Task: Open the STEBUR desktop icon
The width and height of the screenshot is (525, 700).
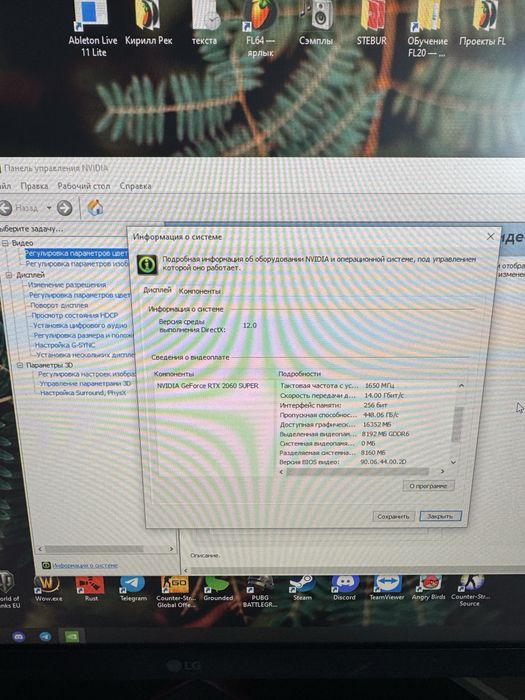Action: pos(371,23)
